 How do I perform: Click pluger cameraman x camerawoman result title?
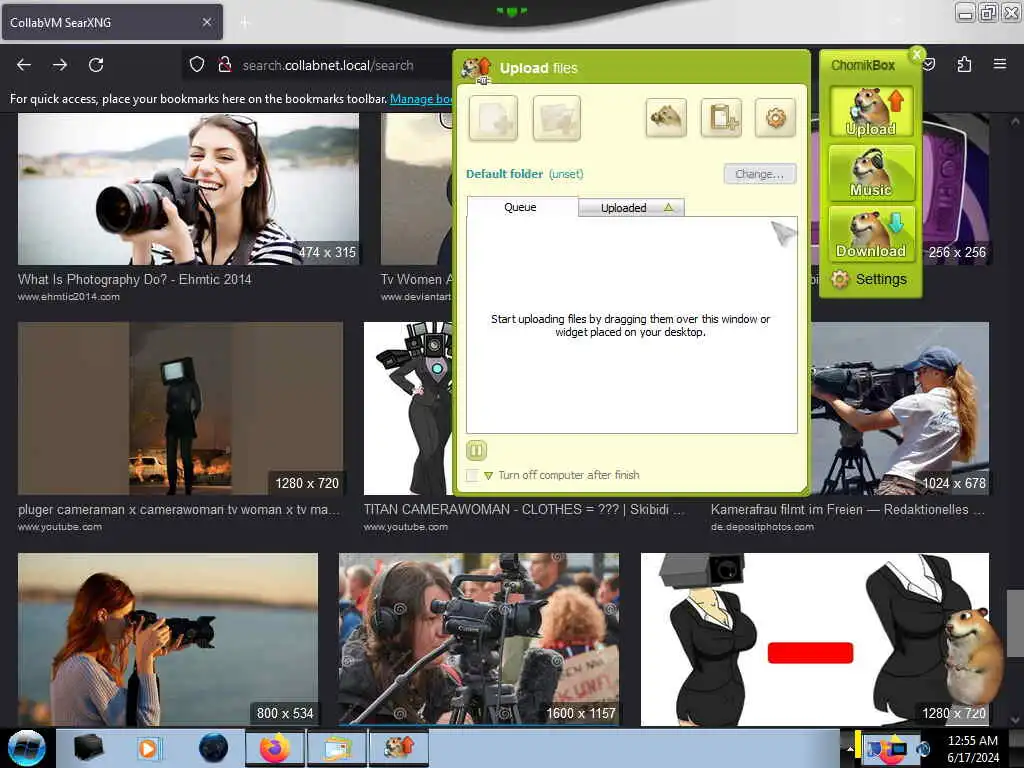point(178,509)
